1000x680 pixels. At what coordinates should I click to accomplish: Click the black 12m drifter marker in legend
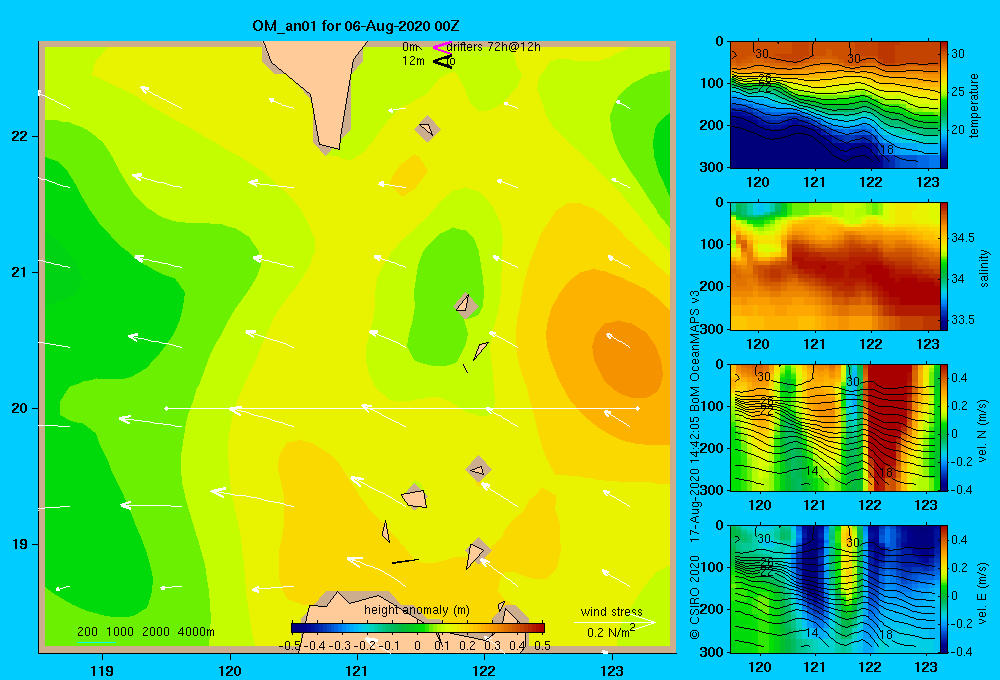442,61
